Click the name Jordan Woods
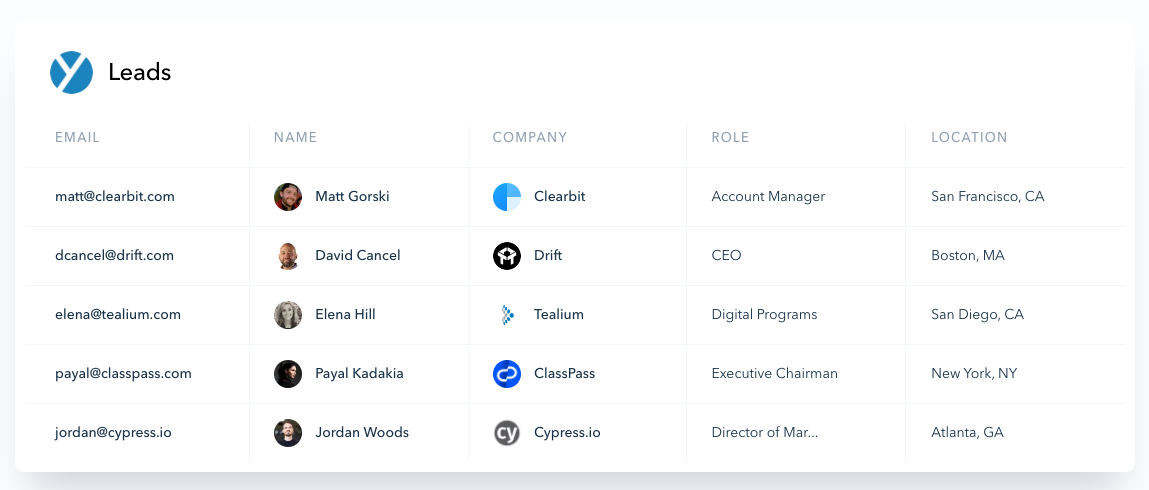The height and width of the screenshot is (490, 1149). click(x=362, y=433)
